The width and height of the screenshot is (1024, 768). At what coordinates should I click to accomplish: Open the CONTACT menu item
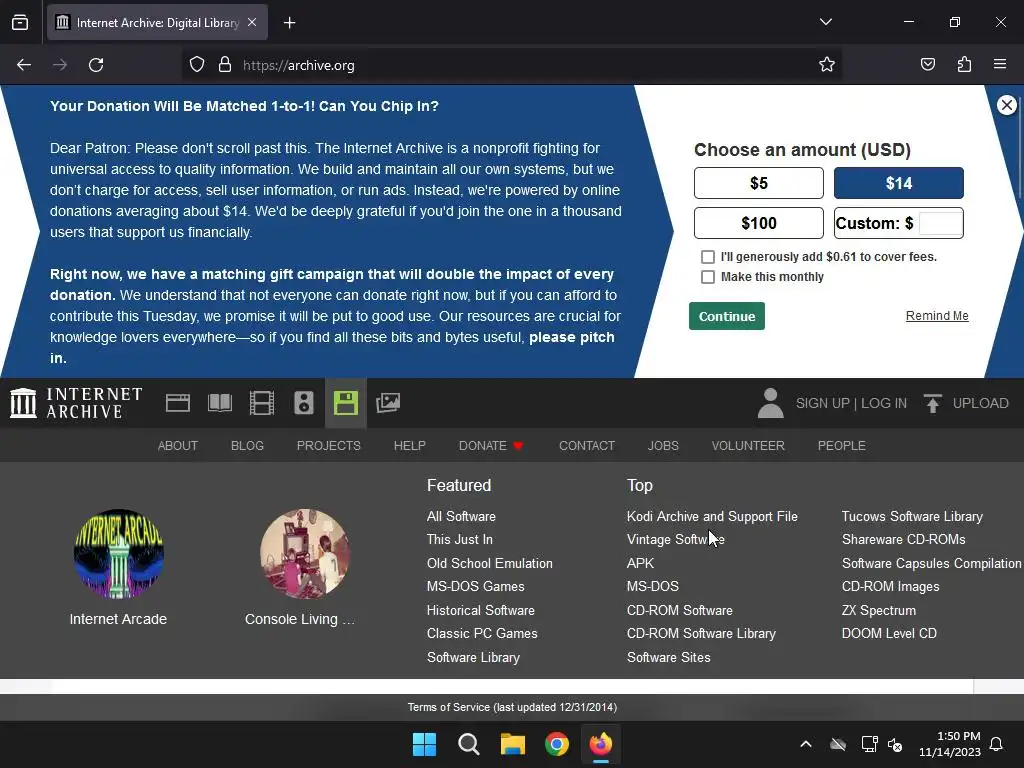click(x=587, y=445)
